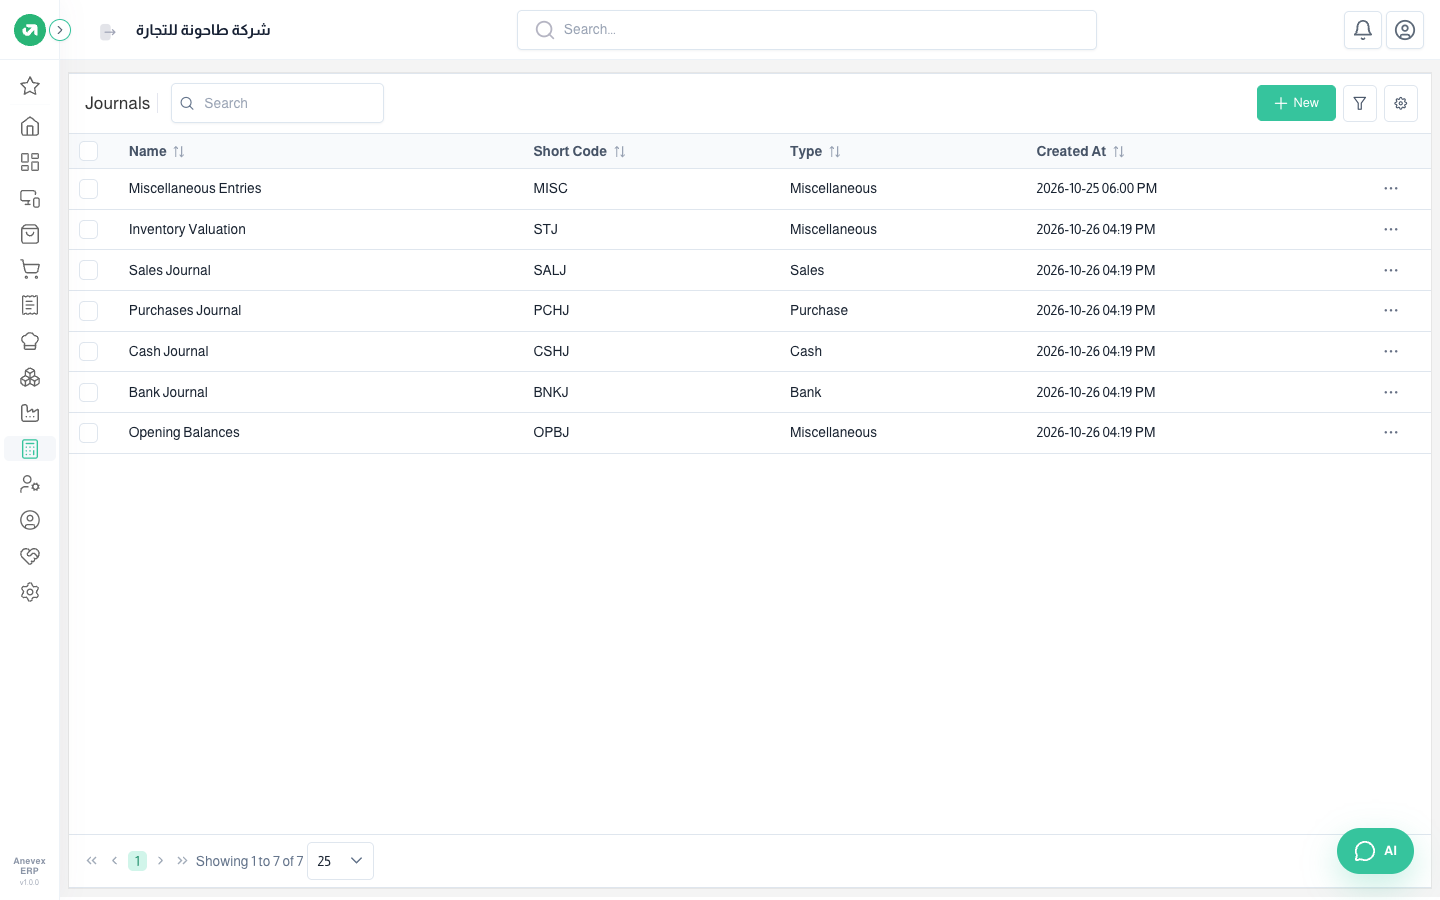The width and height of the screenshot is (1440, 900).
Task: Open the notifications bell
Action: coord(1363,30)
